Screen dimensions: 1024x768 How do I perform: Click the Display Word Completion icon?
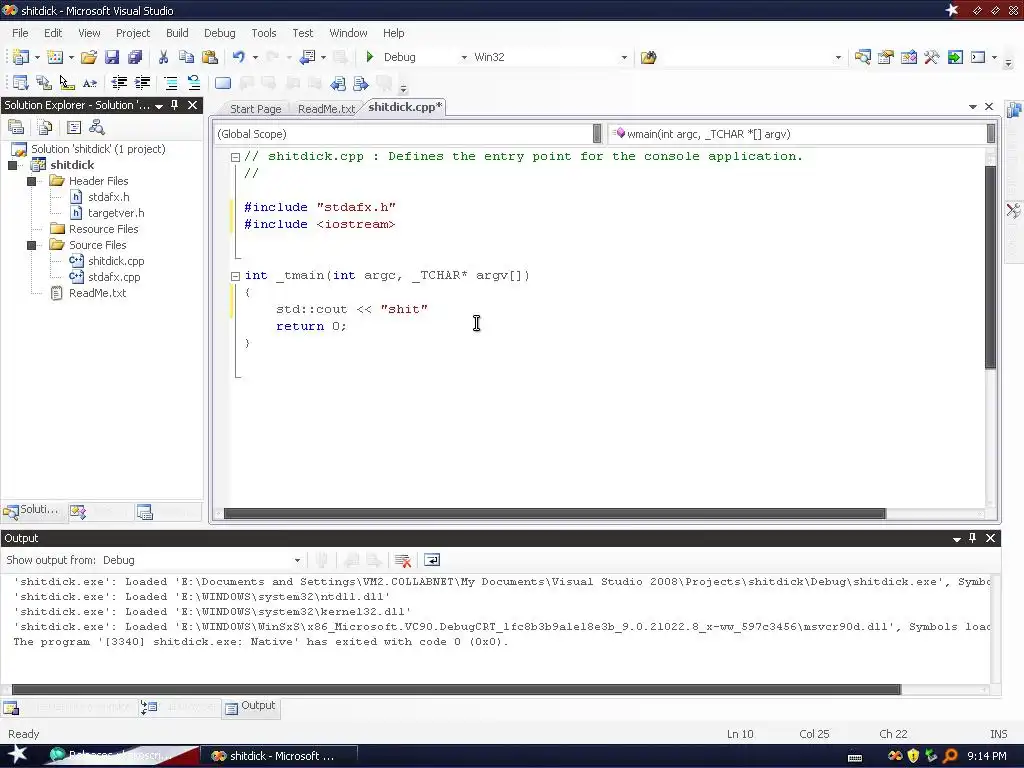point(90,83)
